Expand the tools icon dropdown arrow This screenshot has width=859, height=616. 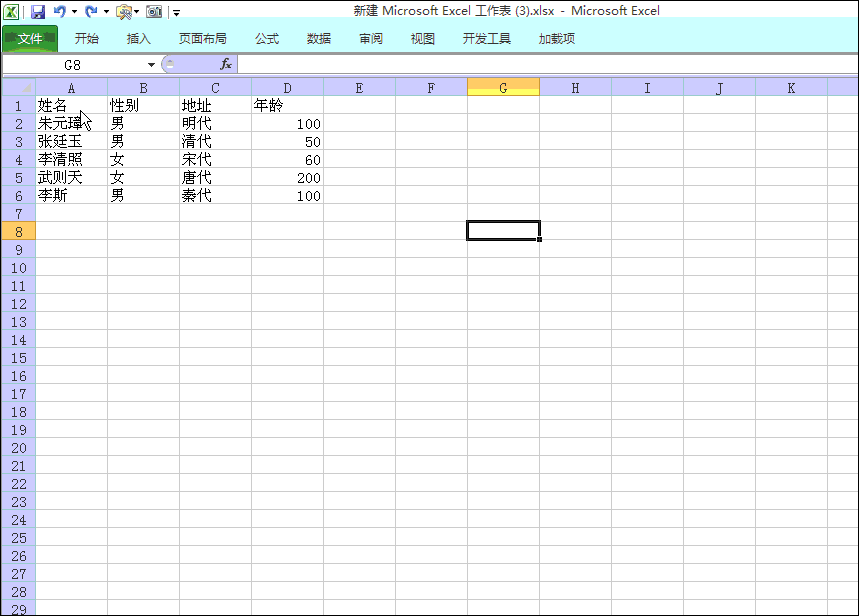[x=136, y=12]
